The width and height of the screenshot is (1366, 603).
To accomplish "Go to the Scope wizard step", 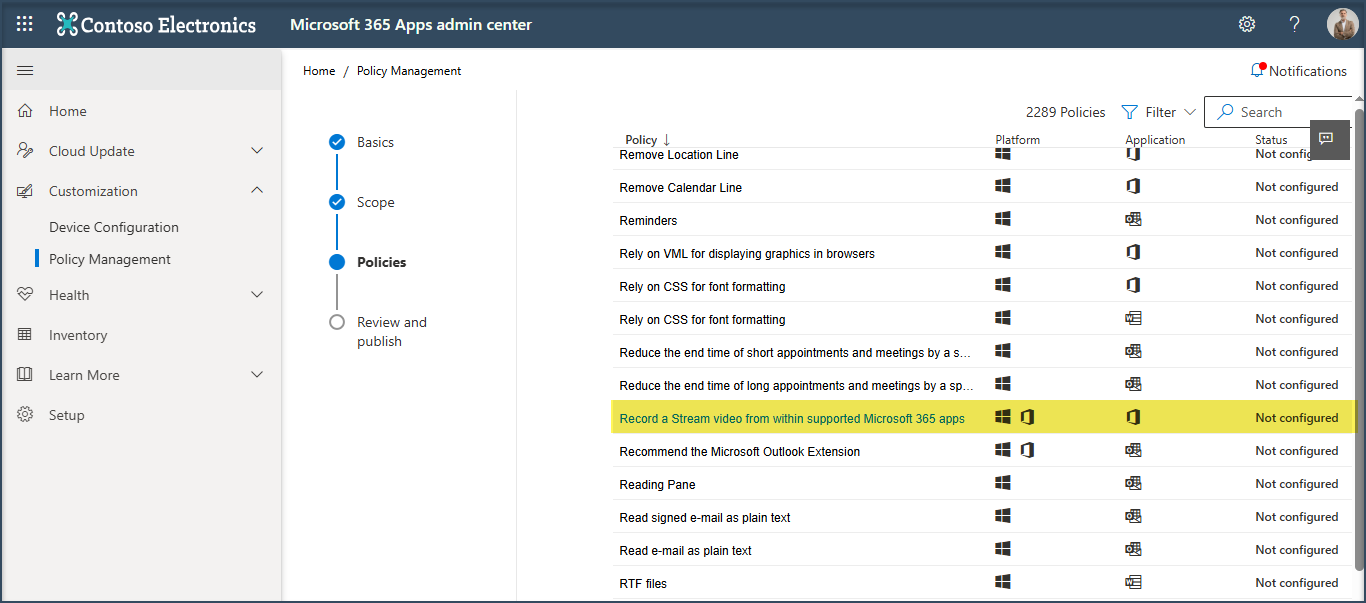I will coord(375,202).
